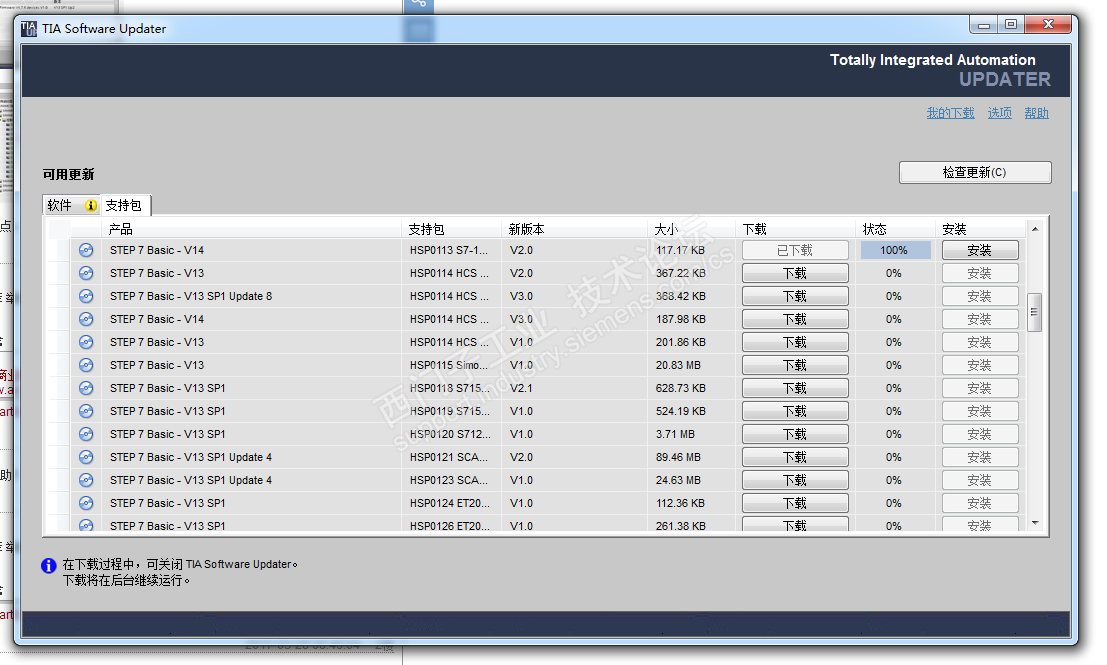Select the 89.46 MB size cell
Viewport: 1107px width, 665px height.
click(x=678, y=457)
